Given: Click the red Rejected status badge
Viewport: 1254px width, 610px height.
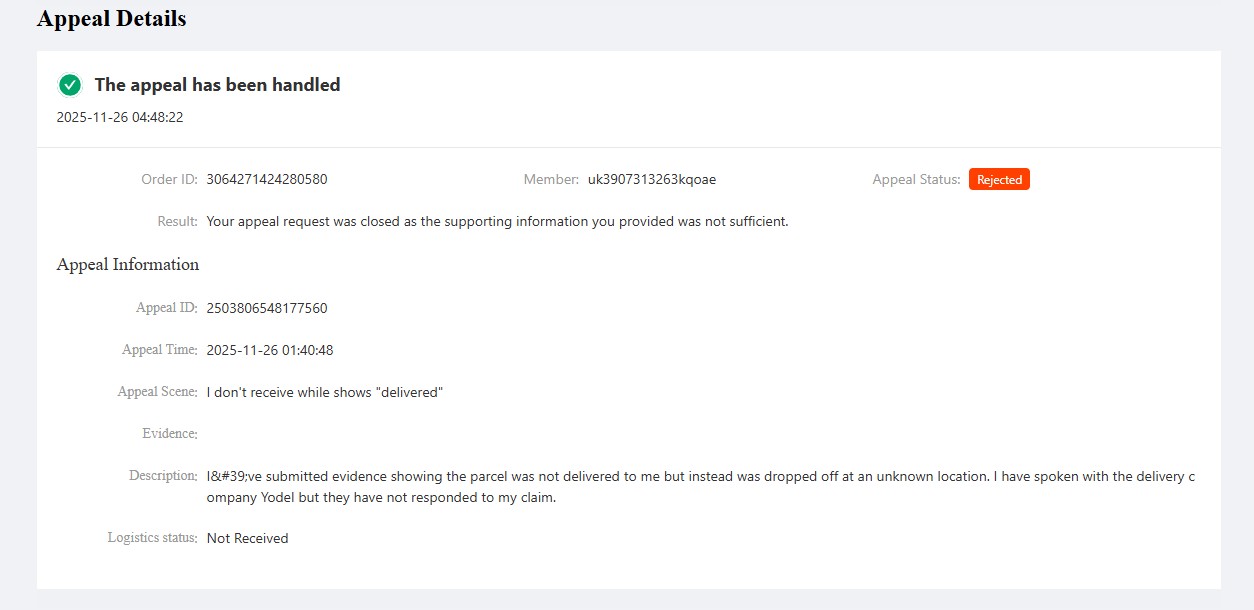Looking at the screenshot, I should click(999, 180).
